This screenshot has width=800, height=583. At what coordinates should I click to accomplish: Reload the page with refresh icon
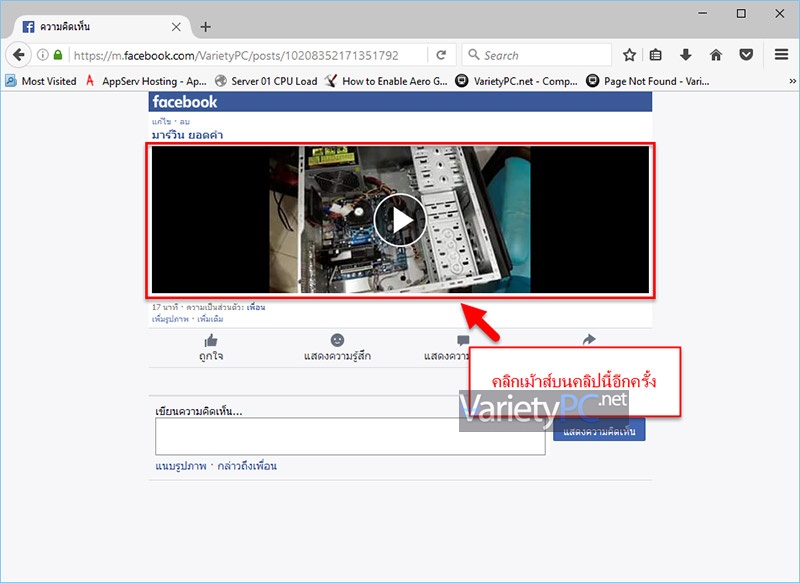point(441,55)
